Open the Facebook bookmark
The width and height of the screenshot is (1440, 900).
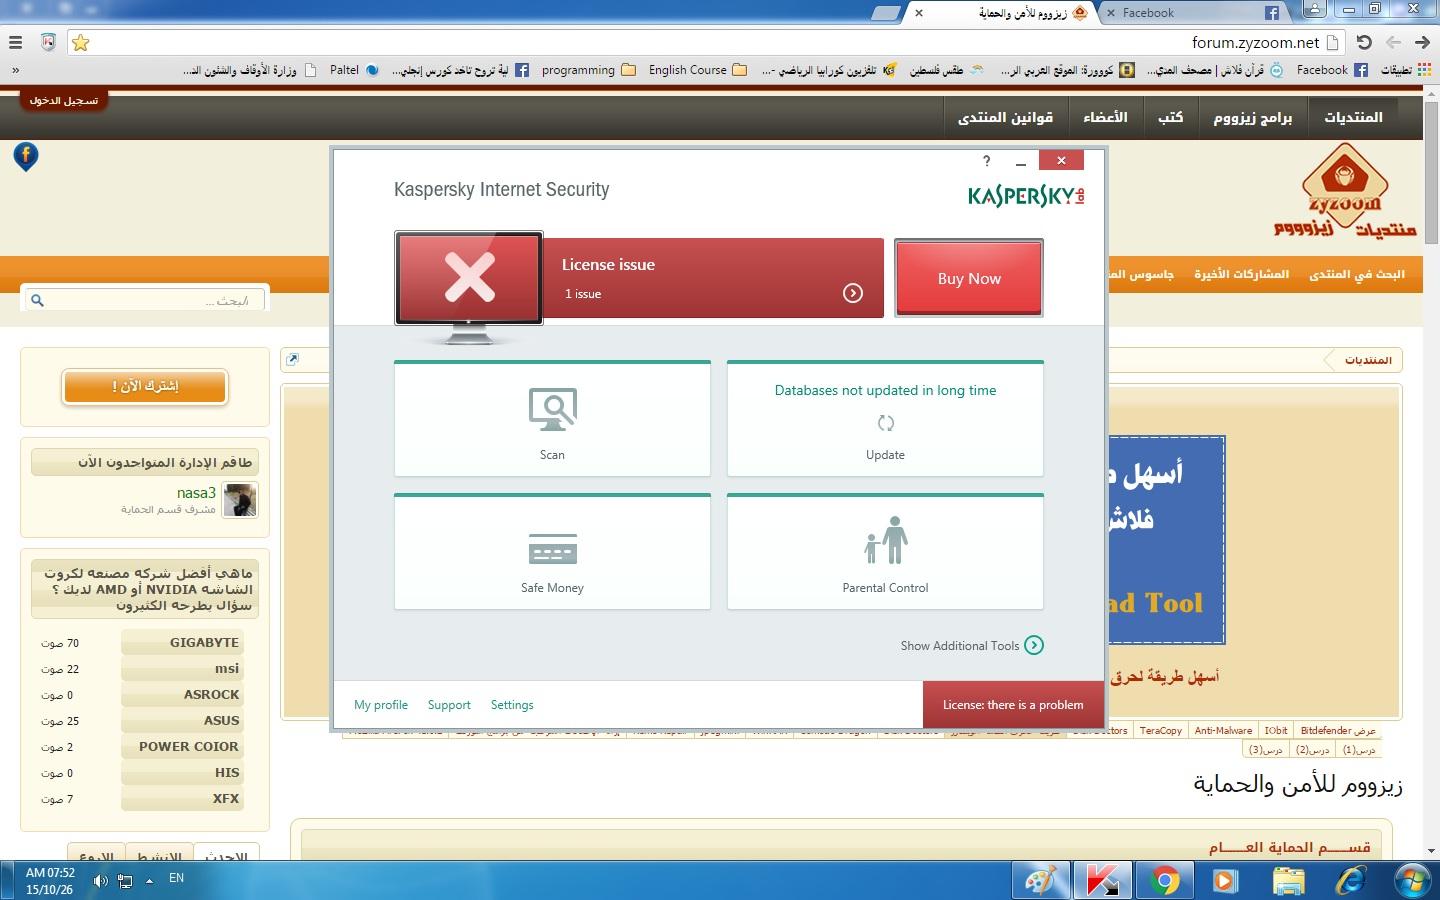(1331, 70)
